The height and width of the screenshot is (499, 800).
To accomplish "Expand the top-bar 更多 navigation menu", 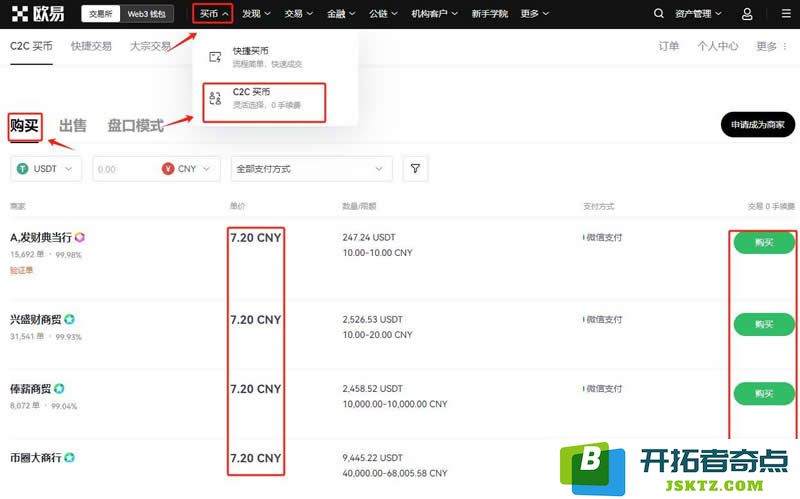I will click(535, 14).
